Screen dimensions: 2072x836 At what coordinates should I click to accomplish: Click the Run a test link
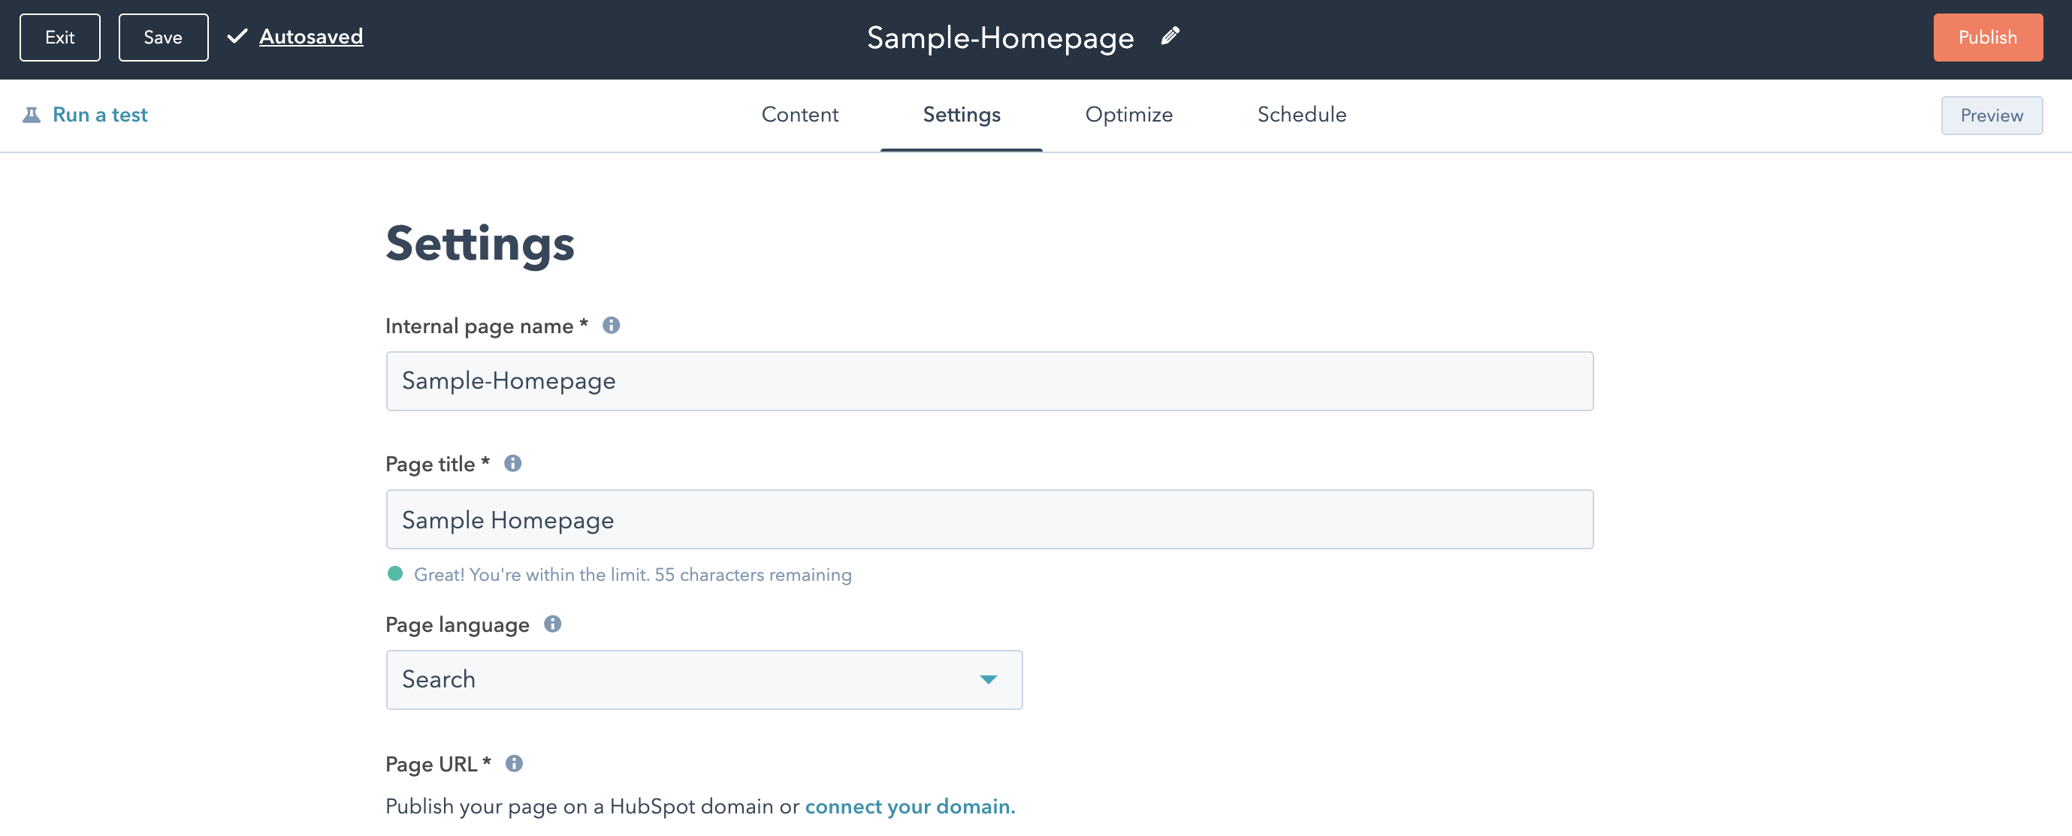[100, 115]
